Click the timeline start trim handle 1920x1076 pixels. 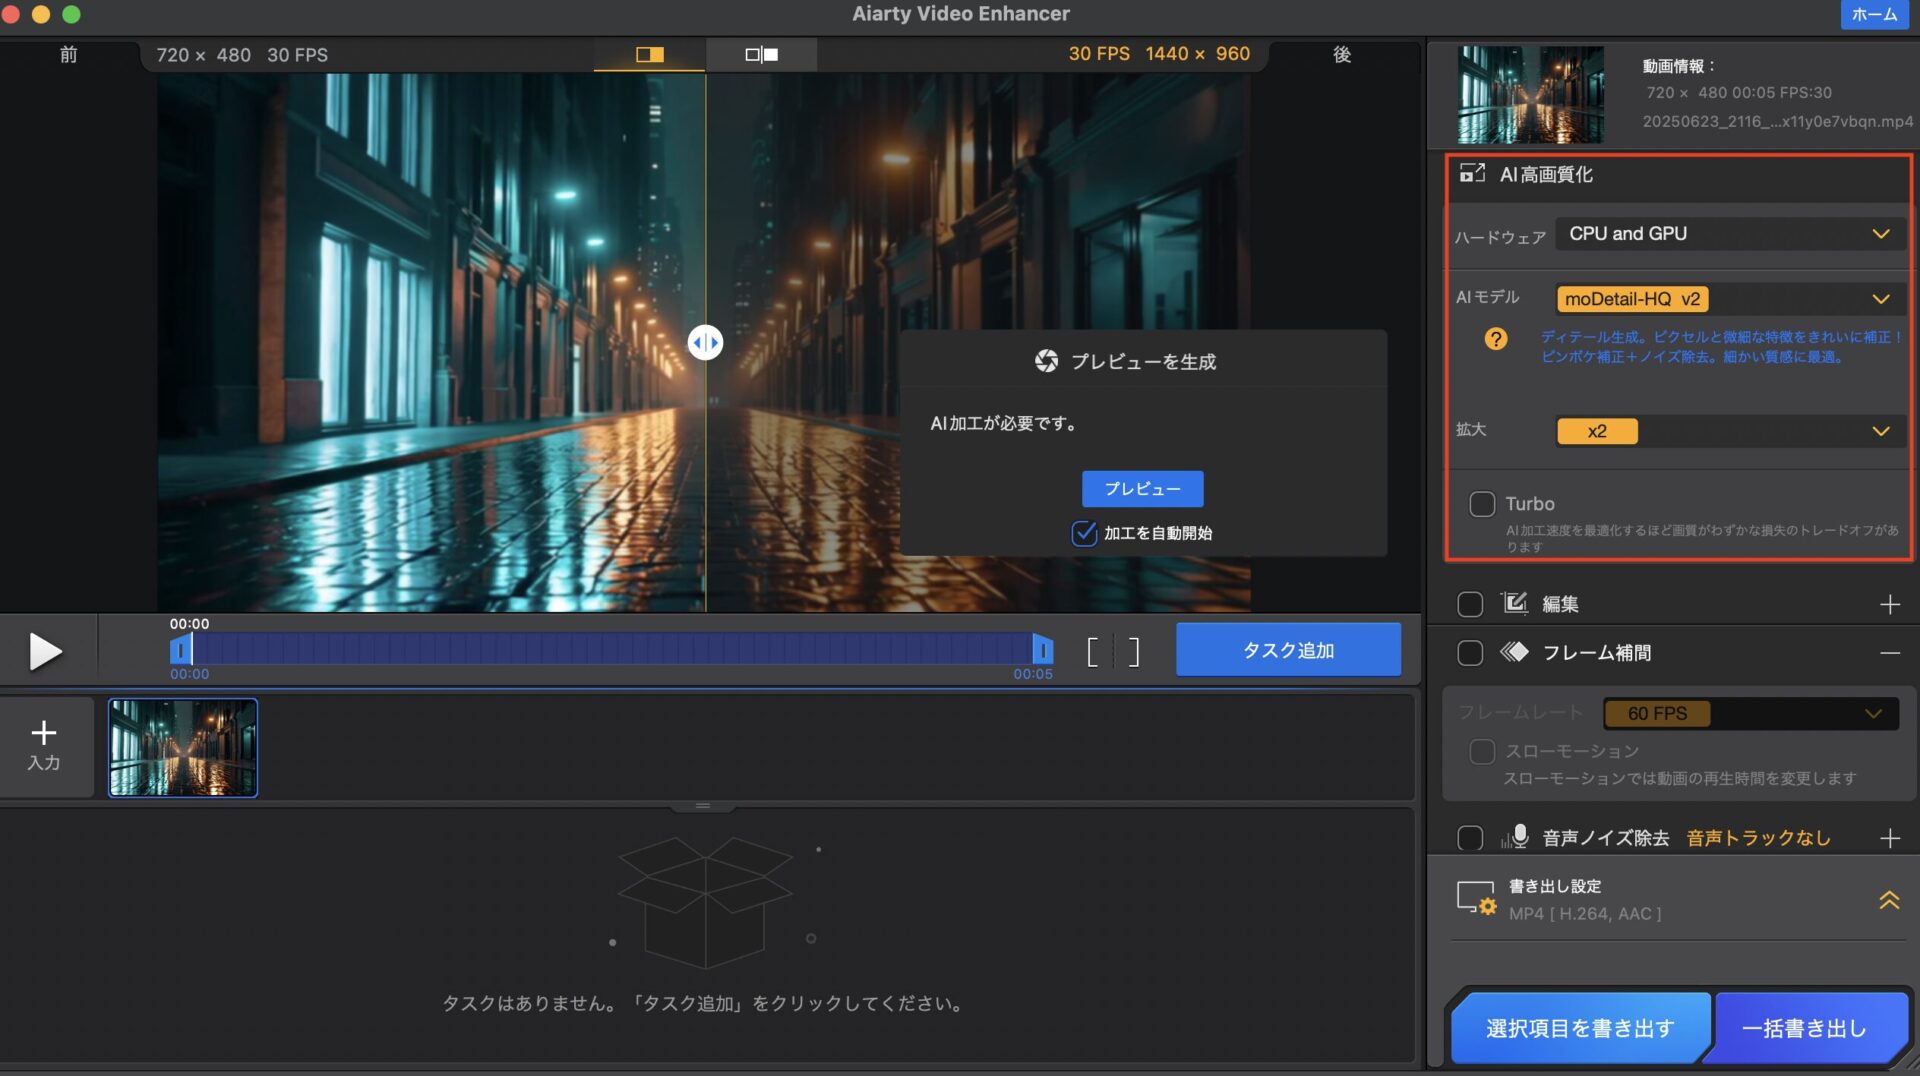[x=180, y=651]
